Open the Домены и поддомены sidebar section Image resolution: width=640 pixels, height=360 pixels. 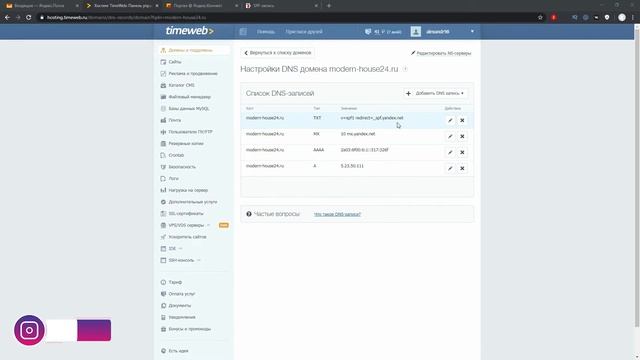coord(194,50)
